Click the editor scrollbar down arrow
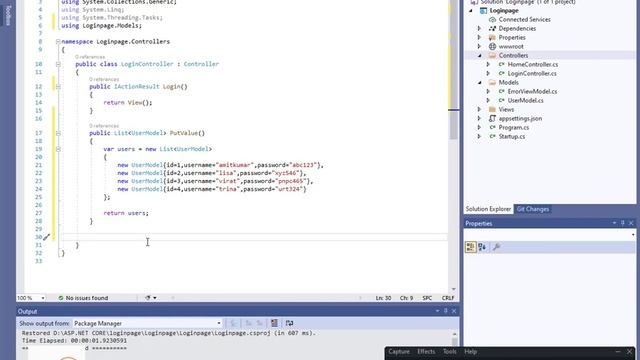640x360 pixels. coord(453,289)
